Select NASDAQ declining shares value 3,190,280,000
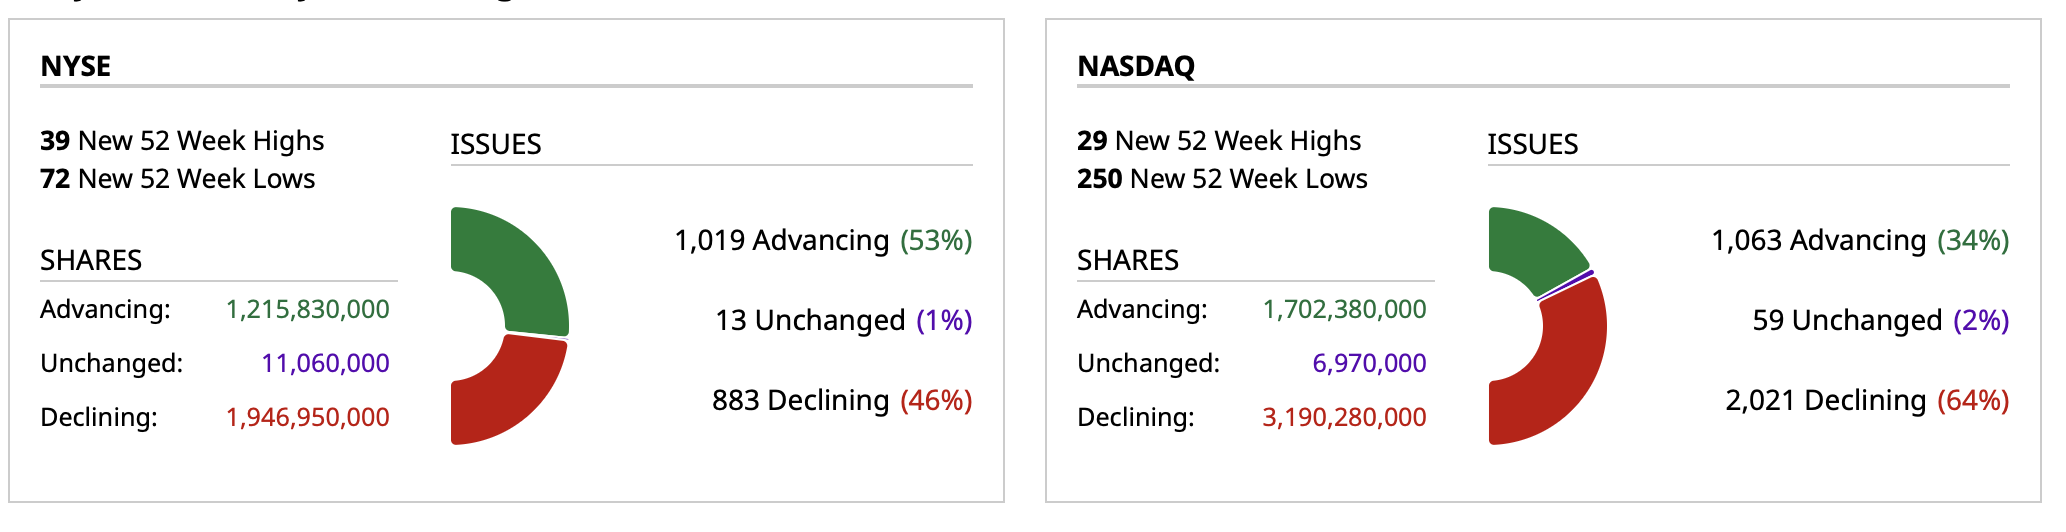Screen dimensions: 2066x532 click(x=1344, y=417)
